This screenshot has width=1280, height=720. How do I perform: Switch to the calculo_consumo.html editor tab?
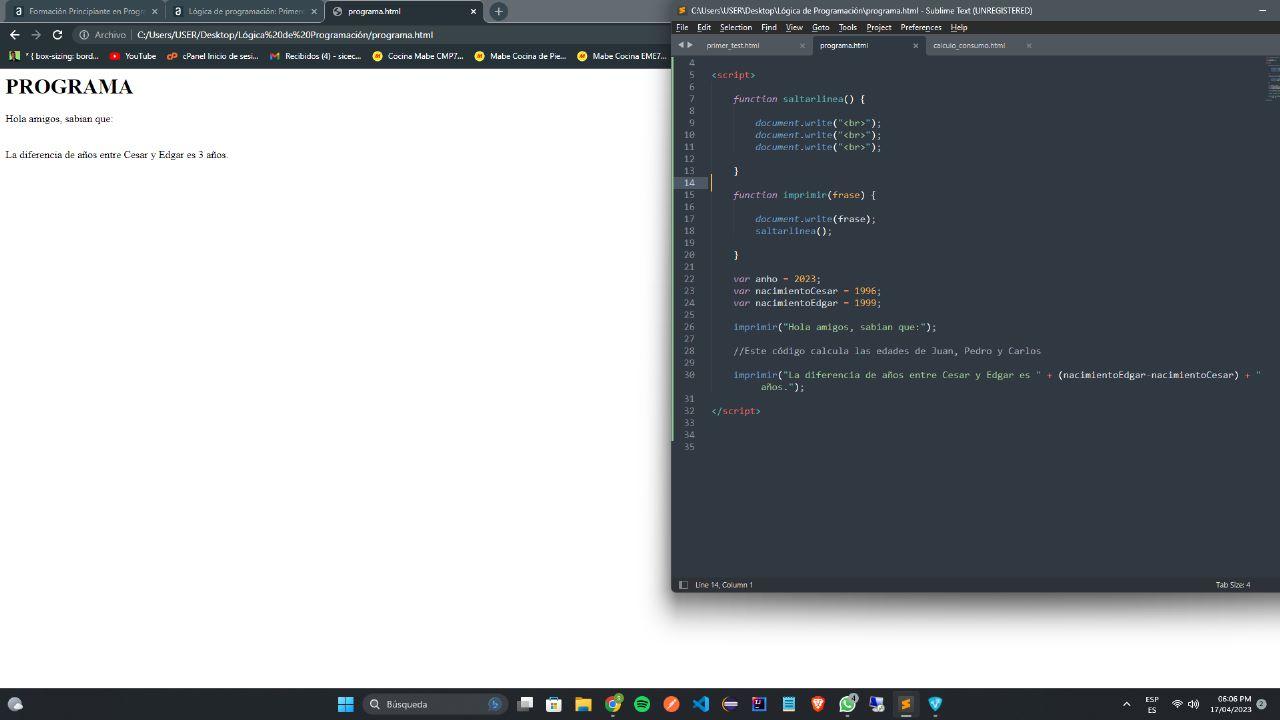(969, 45)
